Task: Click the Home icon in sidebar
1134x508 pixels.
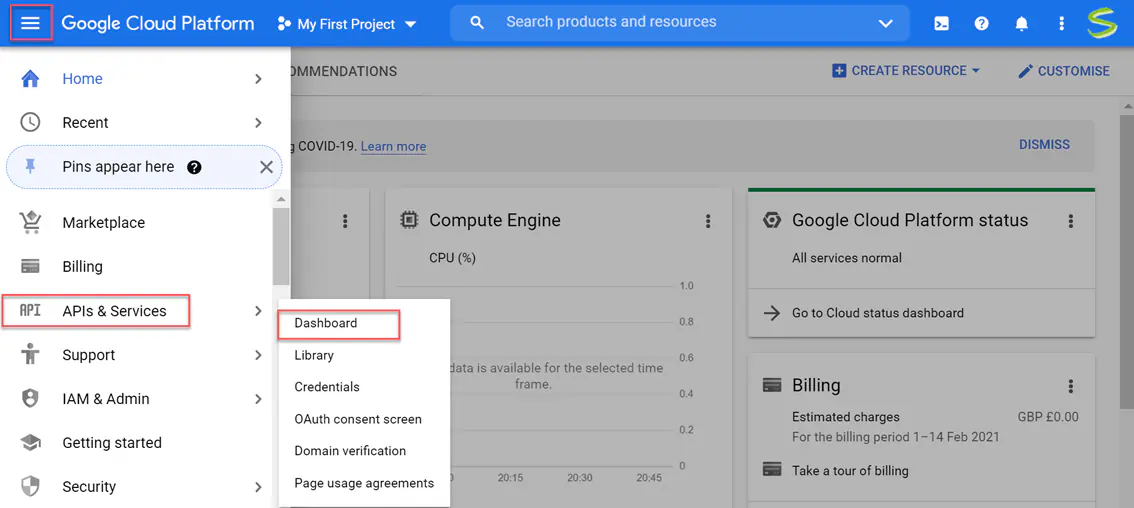Action: click(x=30, y=78)
